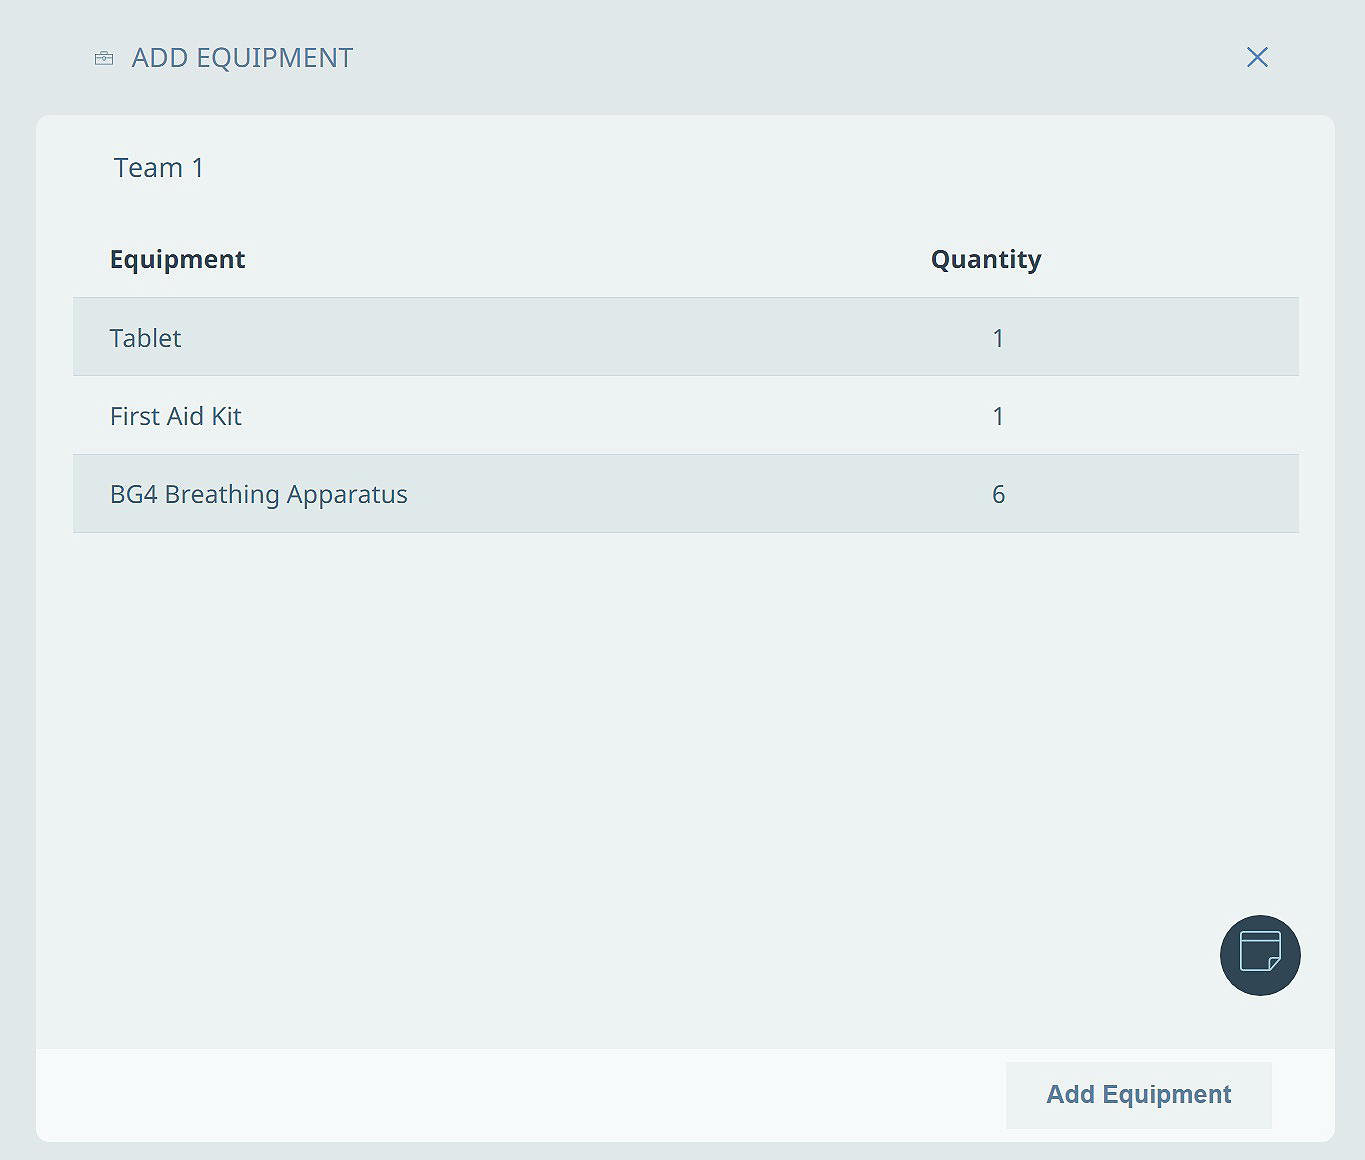Select the First Aid Kit row
The width and height of the screenshot is (1365, 1160).
[686, 416]
